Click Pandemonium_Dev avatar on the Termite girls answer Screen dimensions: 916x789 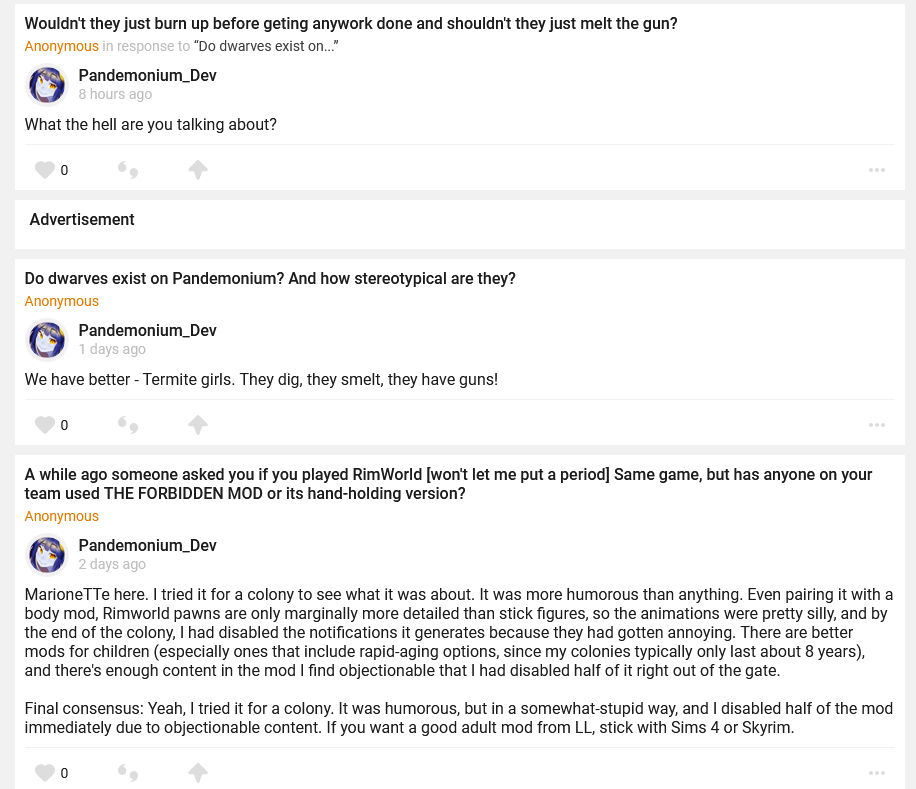tap(47, 340)
